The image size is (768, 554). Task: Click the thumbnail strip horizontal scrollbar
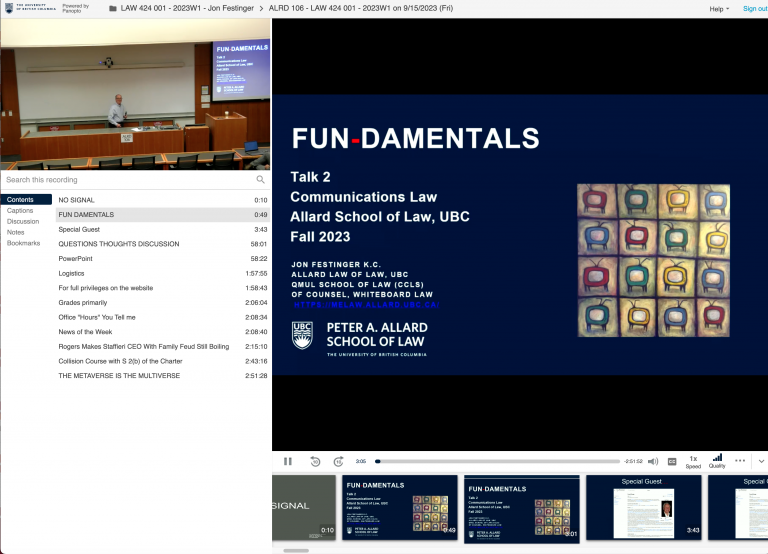click(x=296, y=551)
